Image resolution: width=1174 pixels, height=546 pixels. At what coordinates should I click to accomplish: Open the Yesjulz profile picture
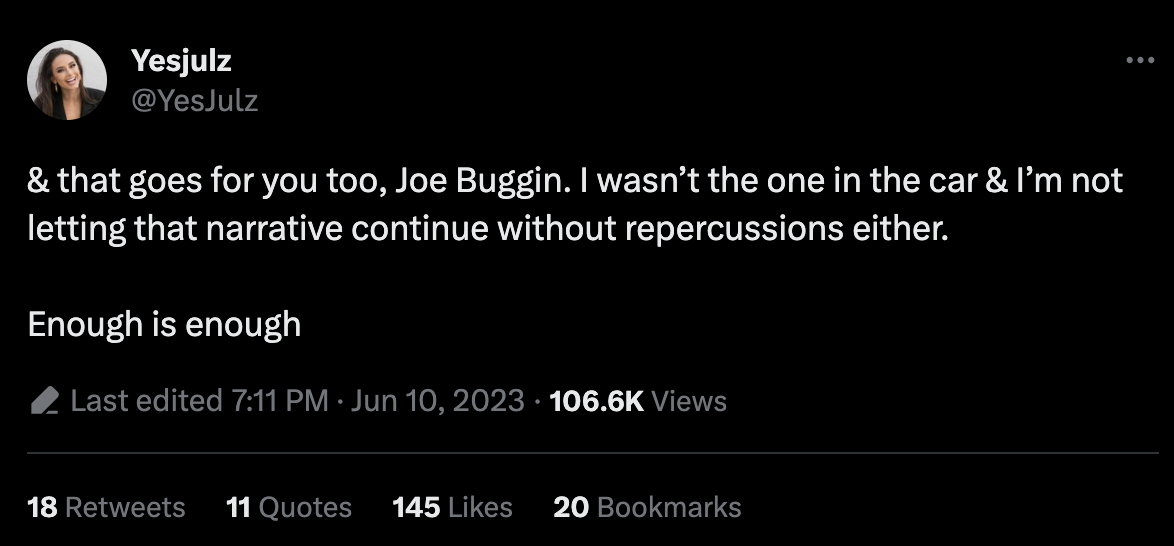(68, 80)
